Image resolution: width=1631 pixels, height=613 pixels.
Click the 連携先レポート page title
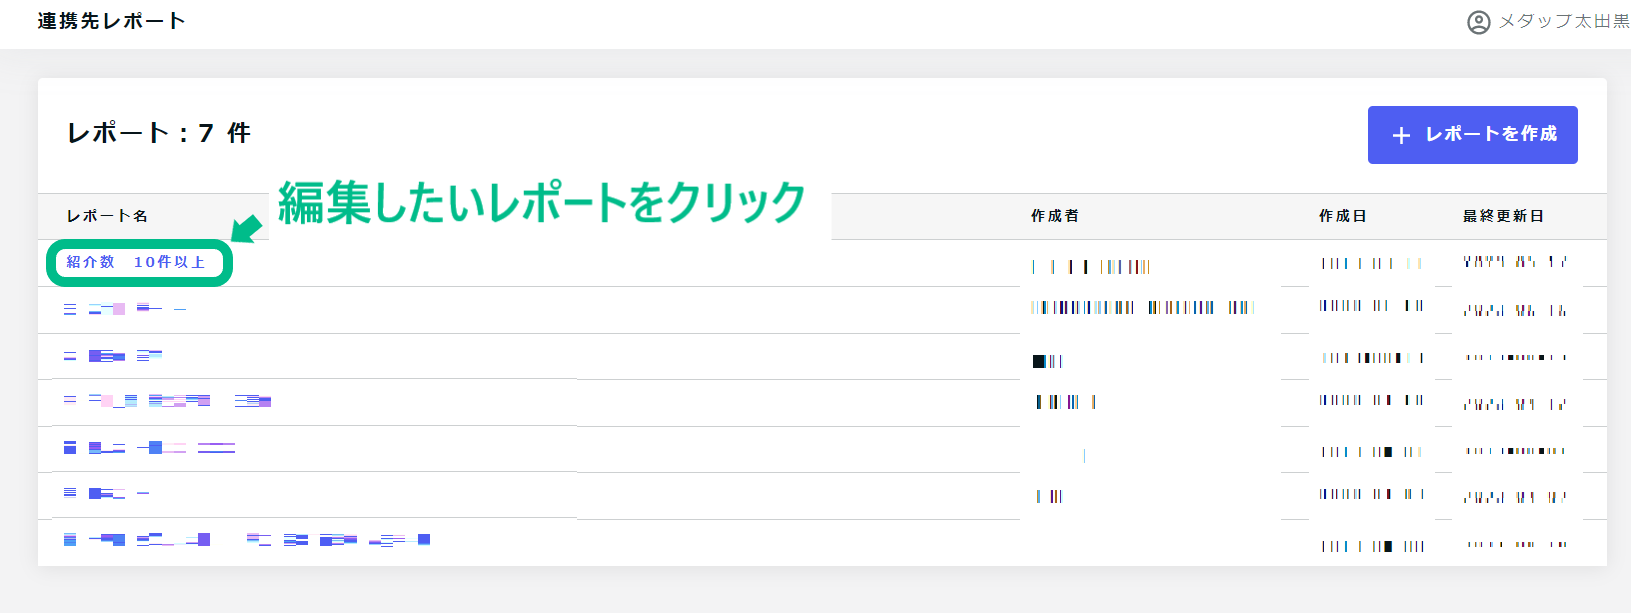111,21
